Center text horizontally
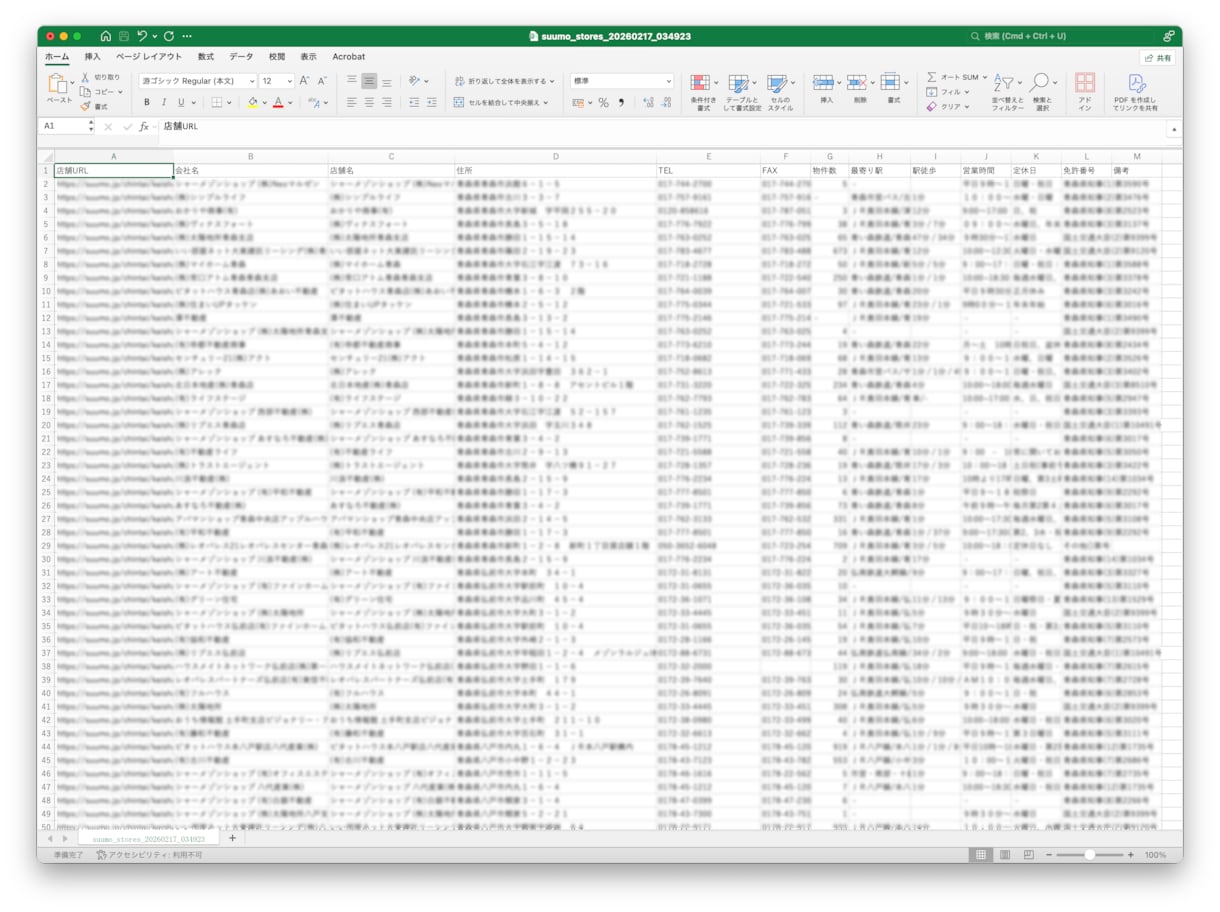Viewport: 1220px width, 912px height. pos(369,103)
